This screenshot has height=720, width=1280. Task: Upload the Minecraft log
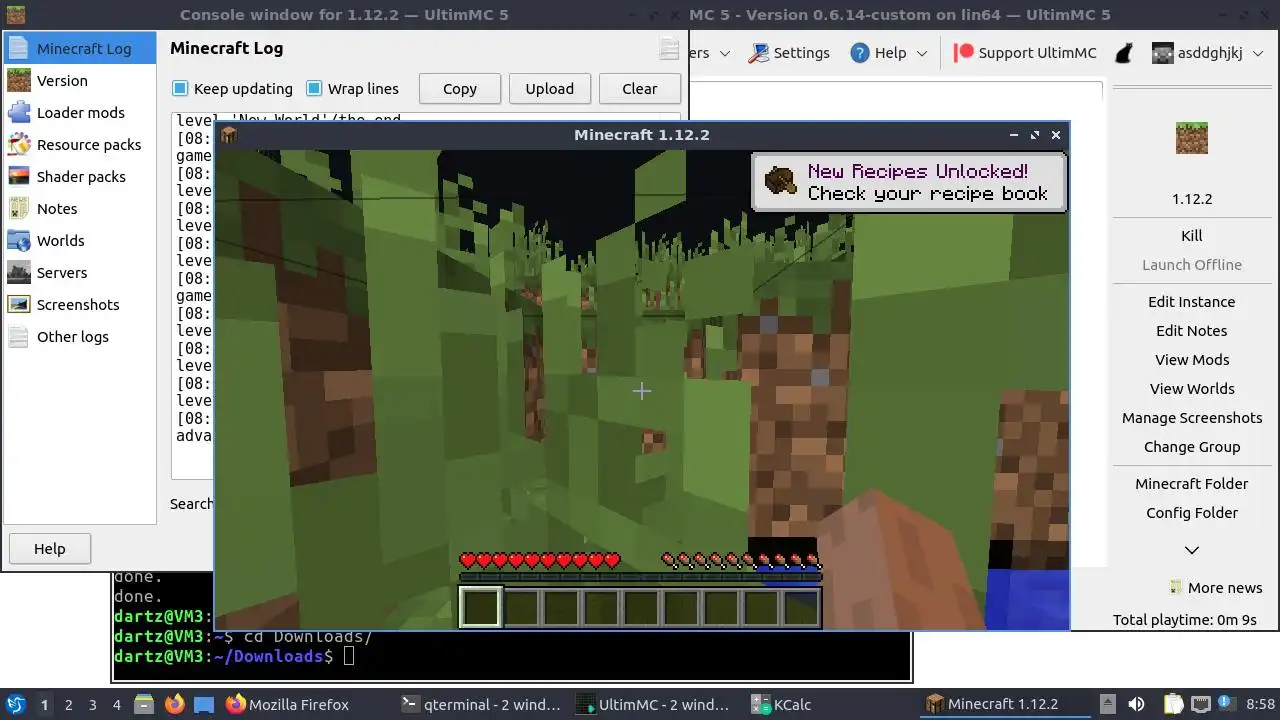(550, 89)
